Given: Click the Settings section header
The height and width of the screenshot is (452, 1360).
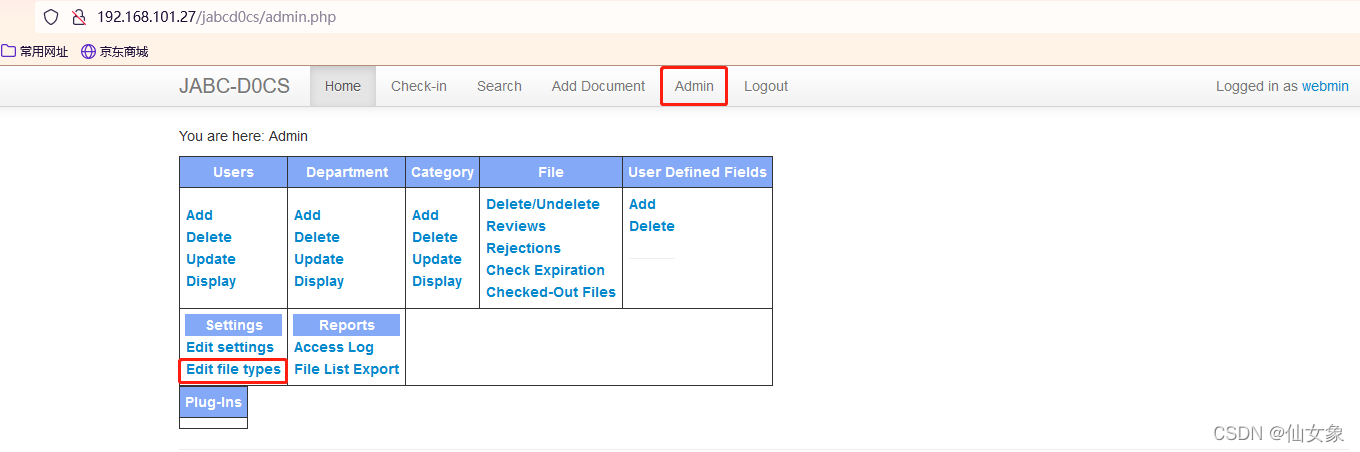Looking at the screenshot, I should click(234, 325).
